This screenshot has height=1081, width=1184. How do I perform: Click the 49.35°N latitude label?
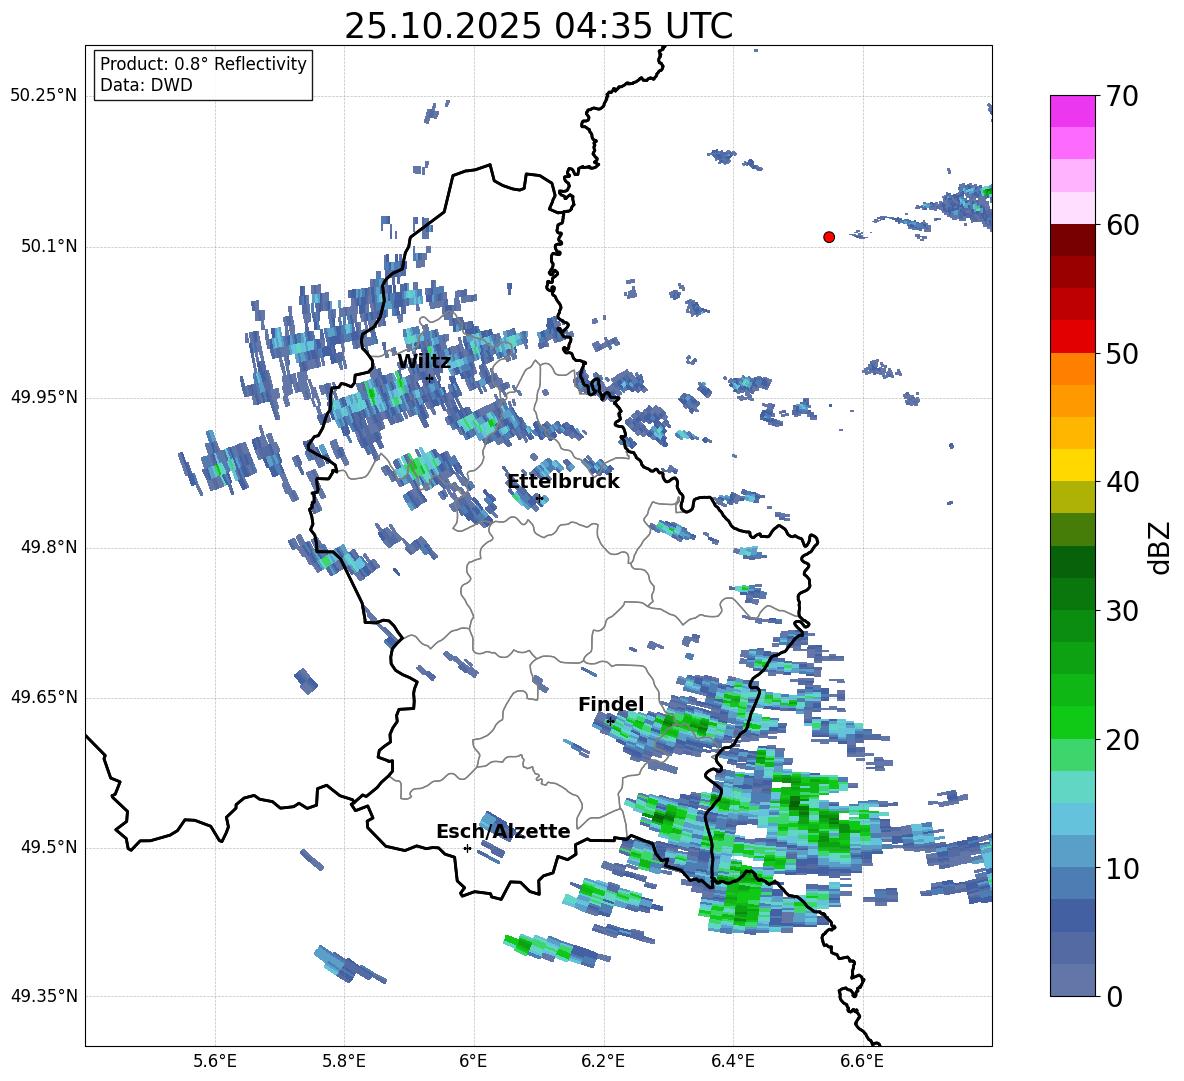(44, 996)
